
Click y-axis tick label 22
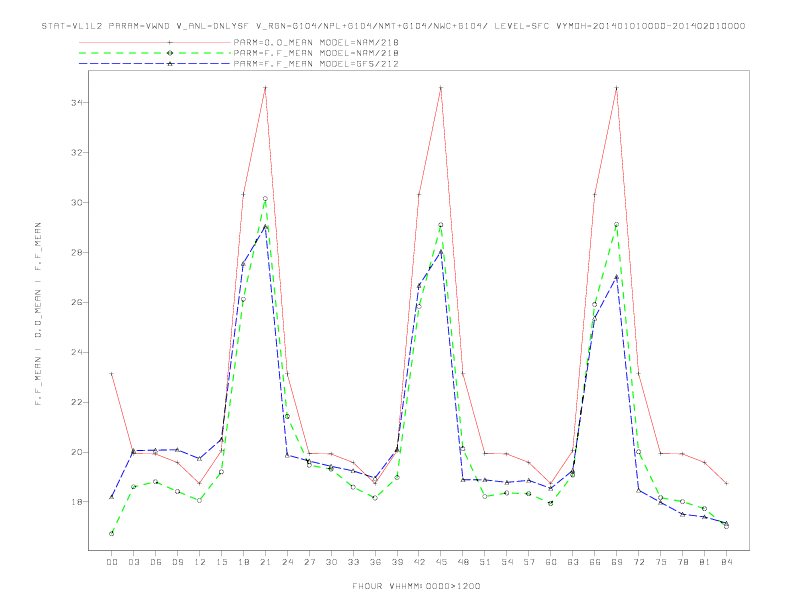(x=77, y=402)
